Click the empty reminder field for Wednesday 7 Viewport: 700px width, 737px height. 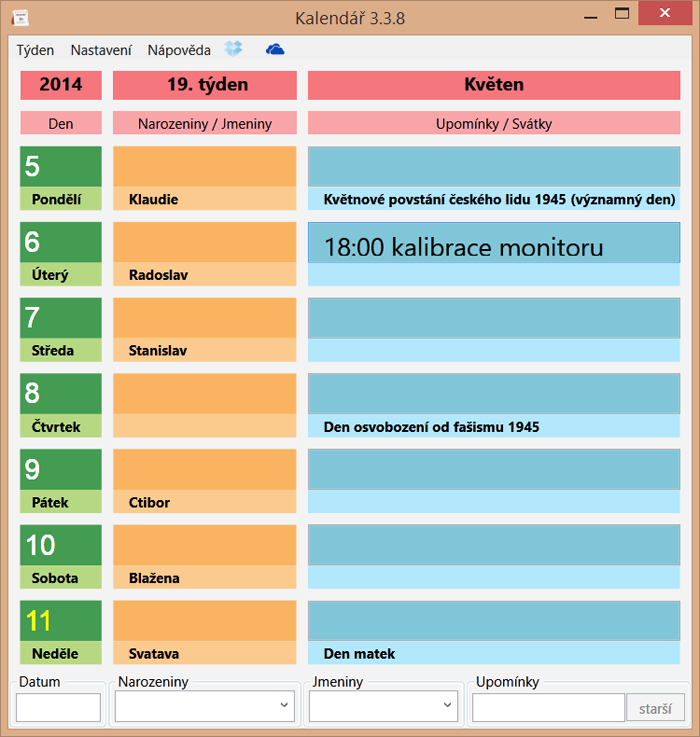coord(494,318)
